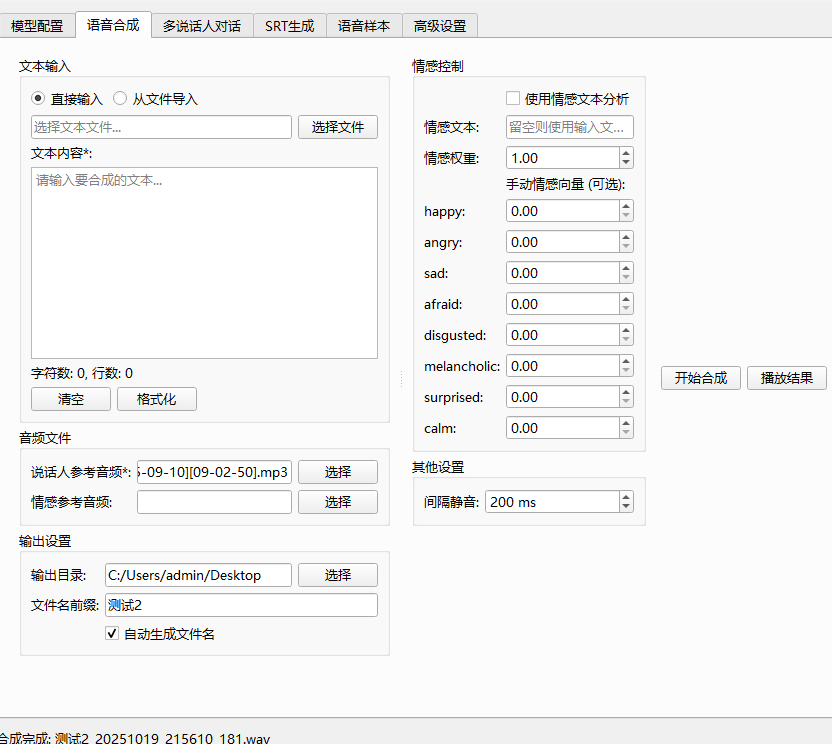Screen dimensions: 832x744
Task: Select the 从文件导入 radio option
Action: [x=120, y=99]
